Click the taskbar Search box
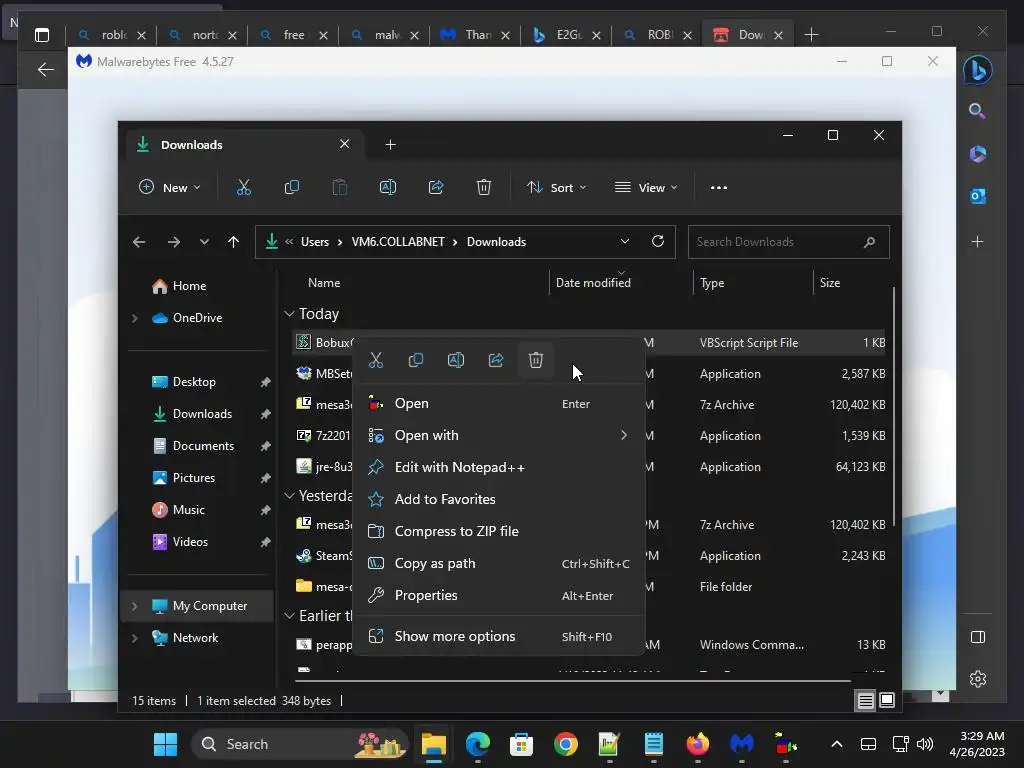Image resolution: width=1024 pixels, height=768 pixels. (300, 744)
